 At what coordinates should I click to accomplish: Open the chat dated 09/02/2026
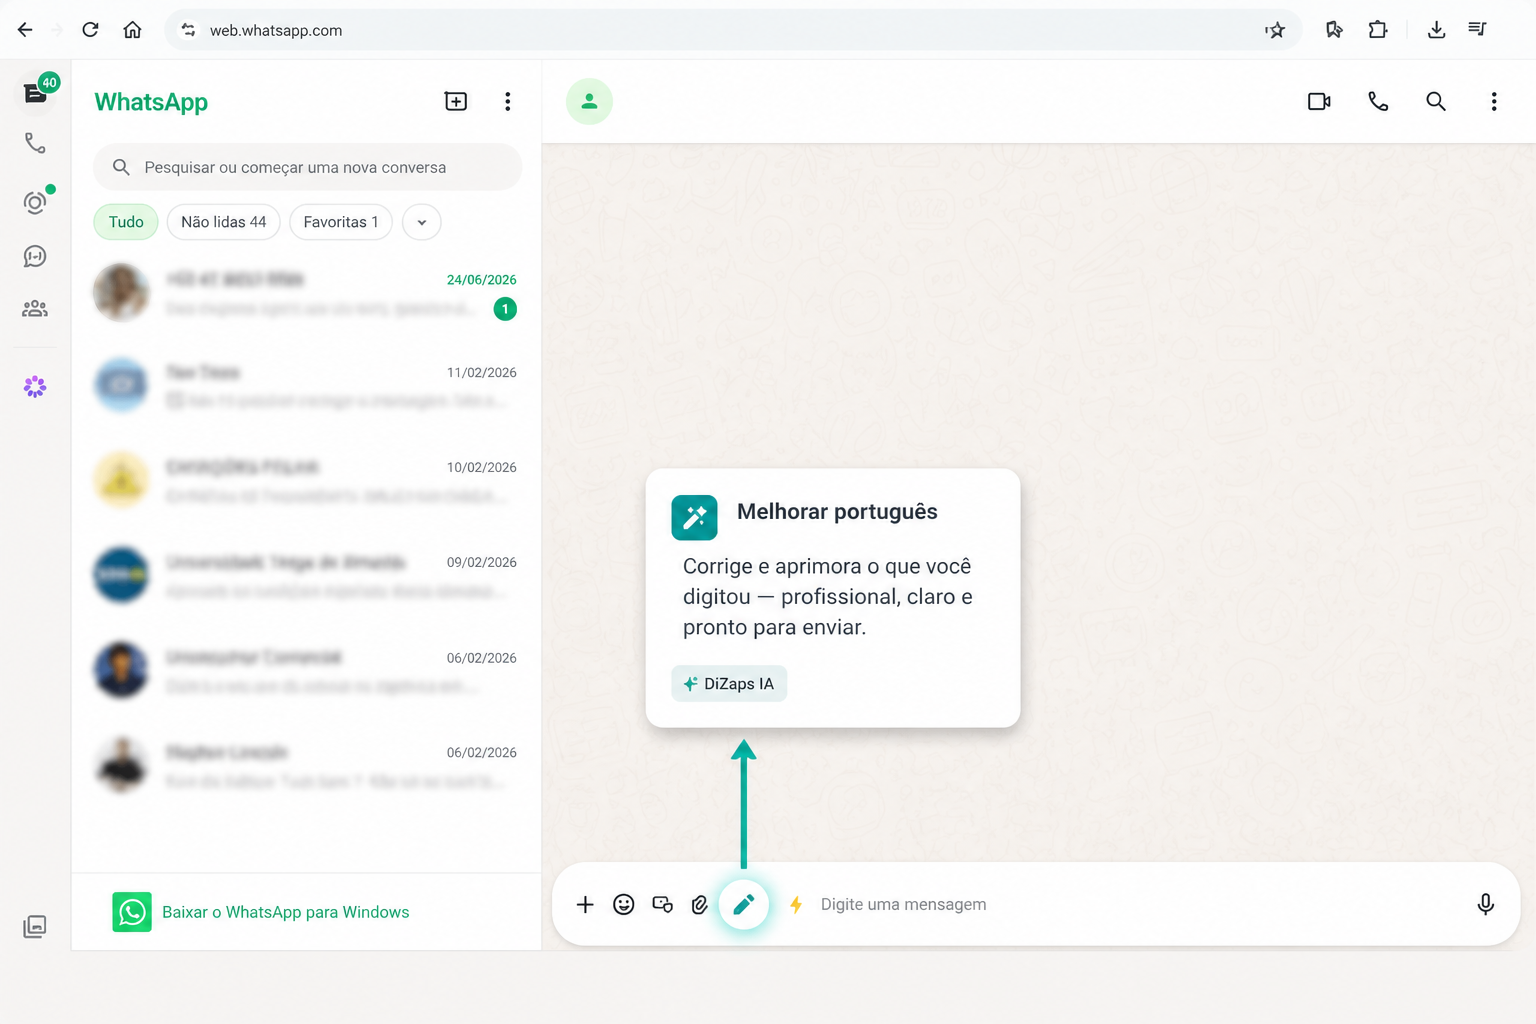click(306, 575)
